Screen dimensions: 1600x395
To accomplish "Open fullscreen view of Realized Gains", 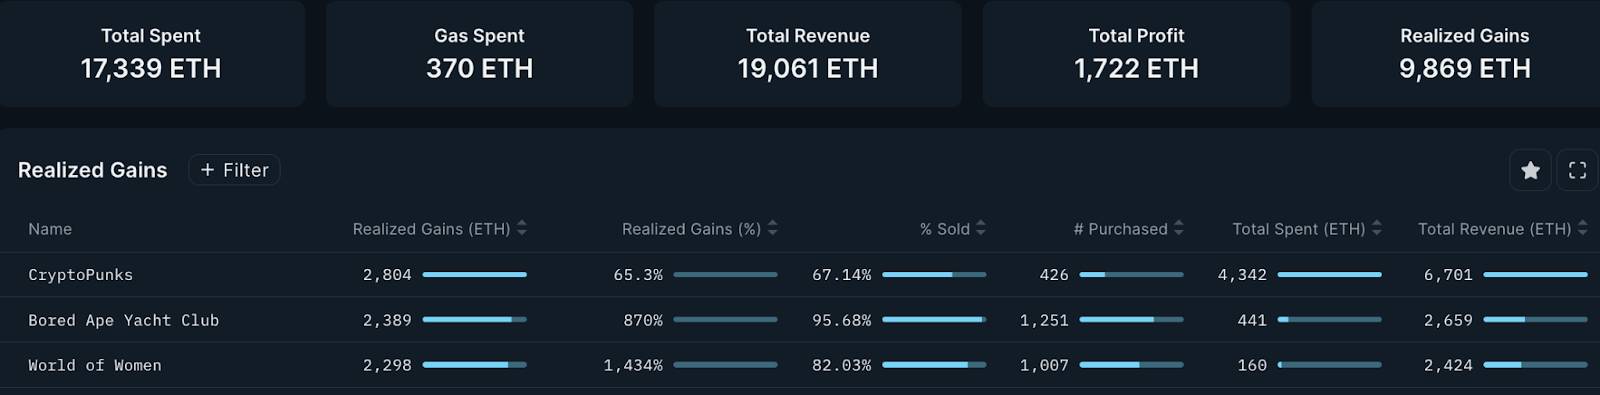I will click(1577, 170).
